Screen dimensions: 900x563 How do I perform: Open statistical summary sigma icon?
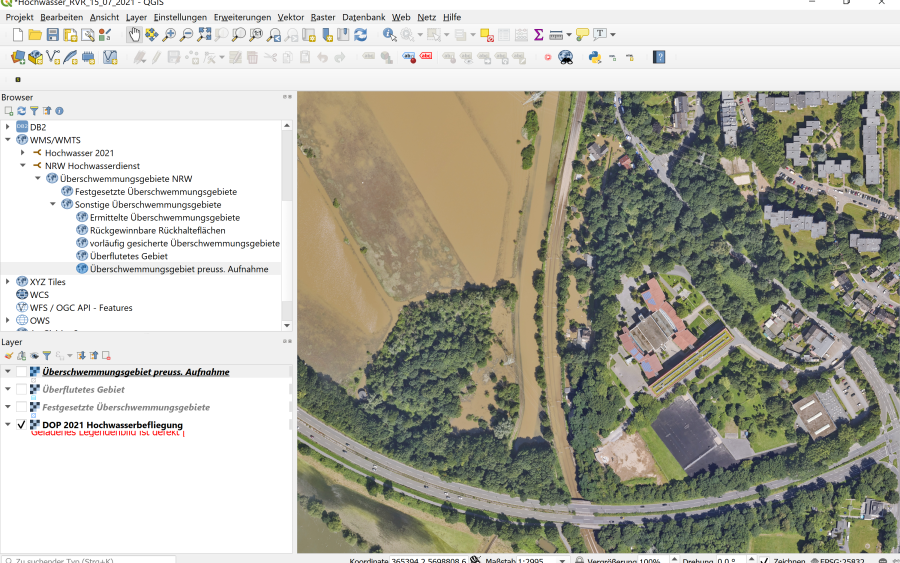click(x=538, y=35)
